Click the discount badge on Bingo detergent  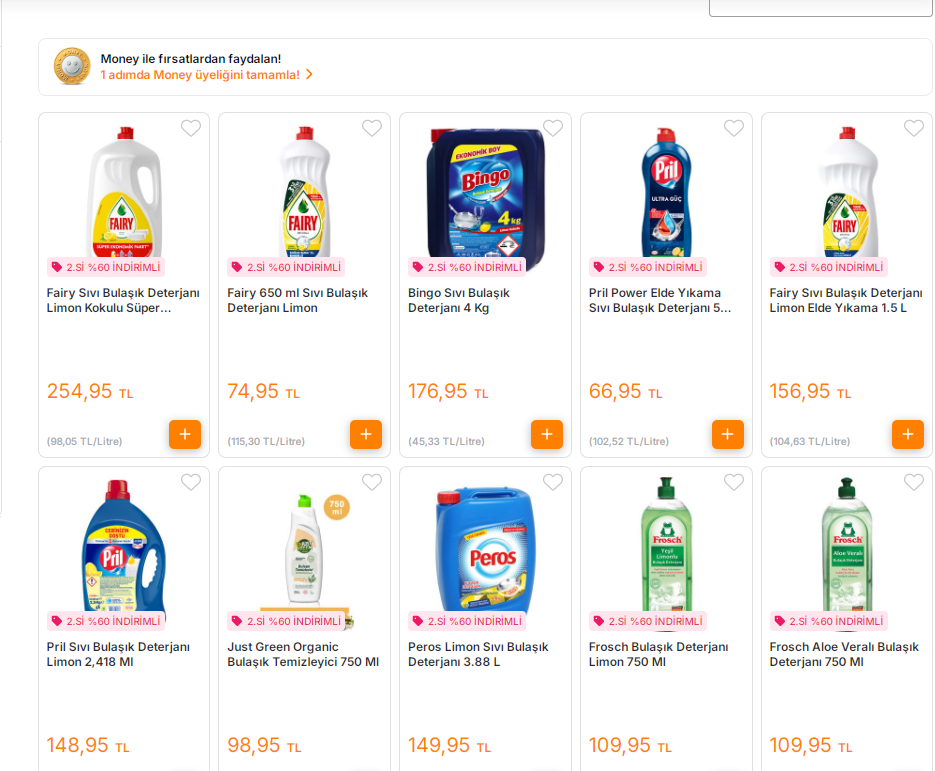(x=467, y=267)
